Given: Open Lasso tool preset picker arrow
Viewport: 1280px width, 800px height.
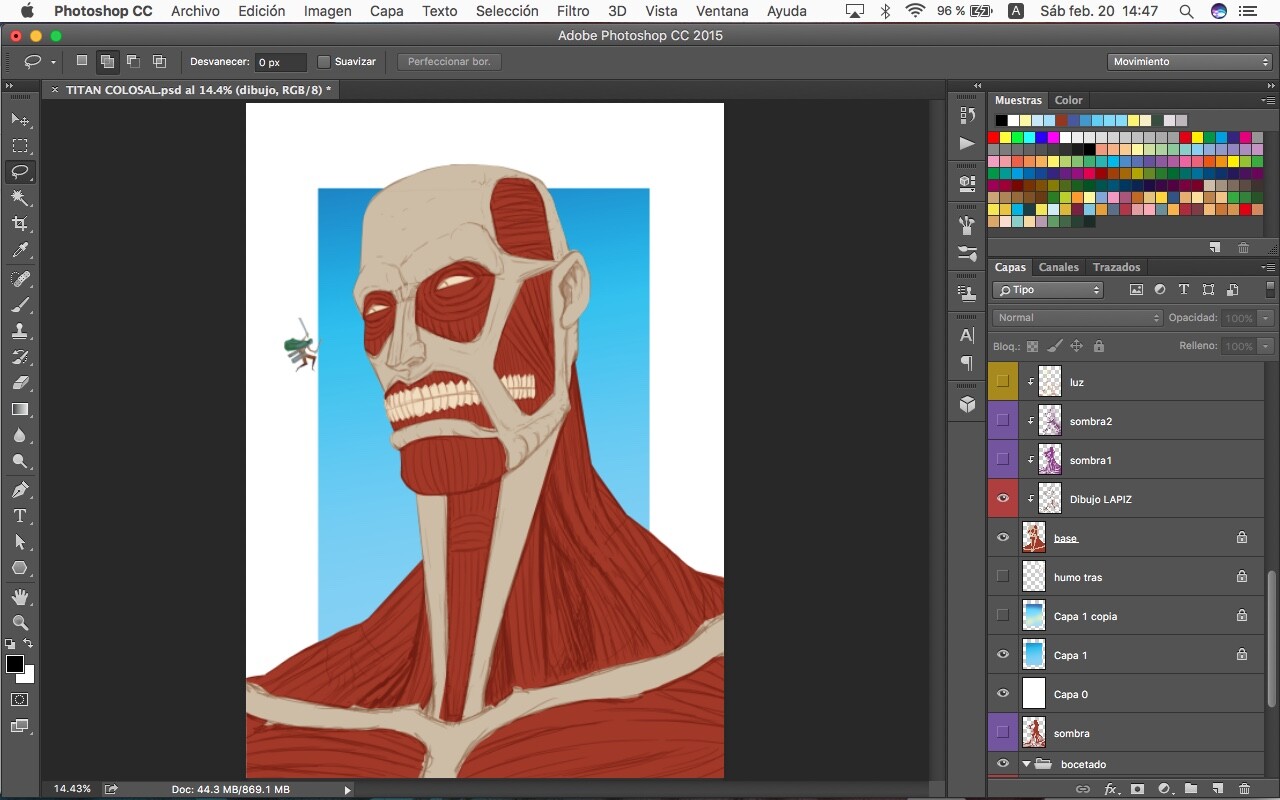Looking at the screenshot, I should pyautogui.click(x=53, y=62).
